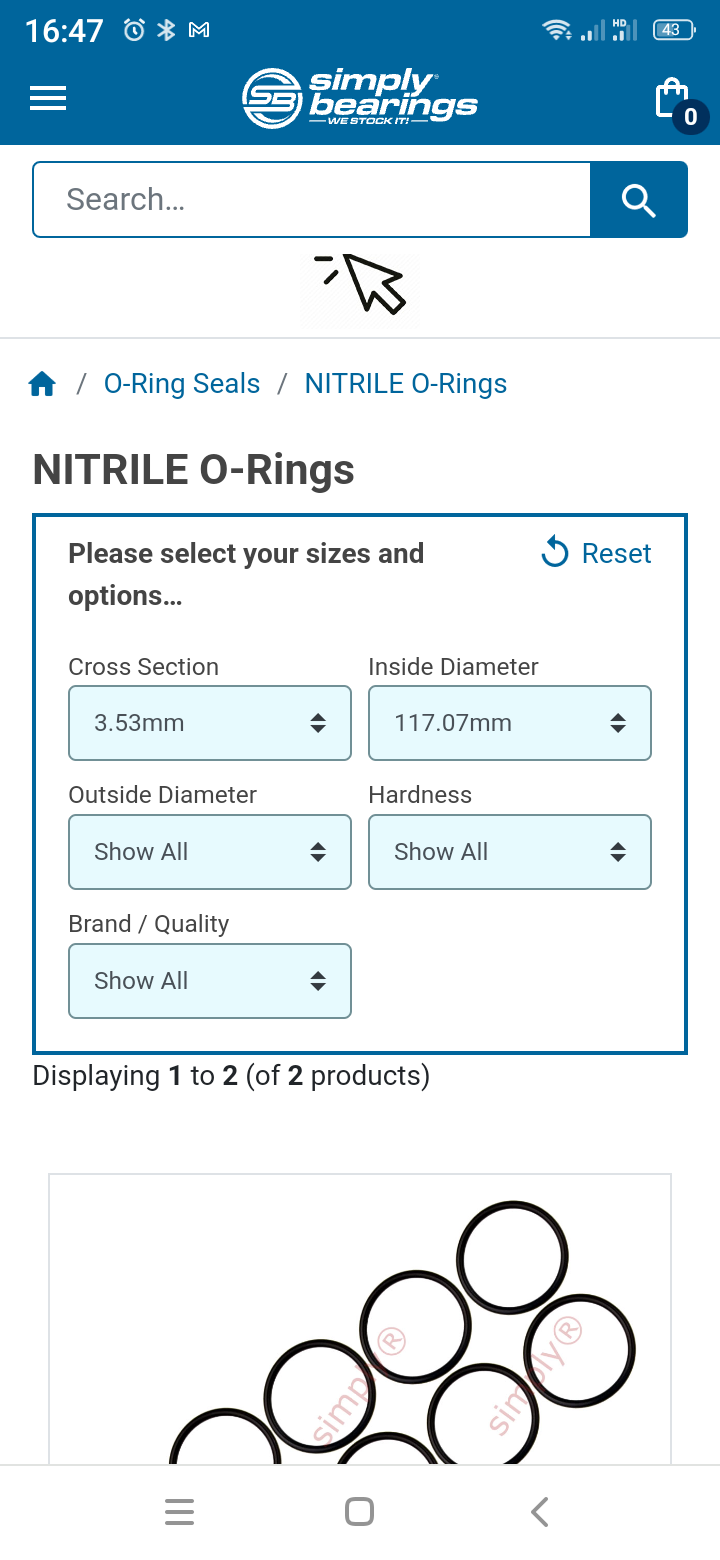Tap Android home square button
The height and width of the screenshot is (1560, 720).
359,1512
